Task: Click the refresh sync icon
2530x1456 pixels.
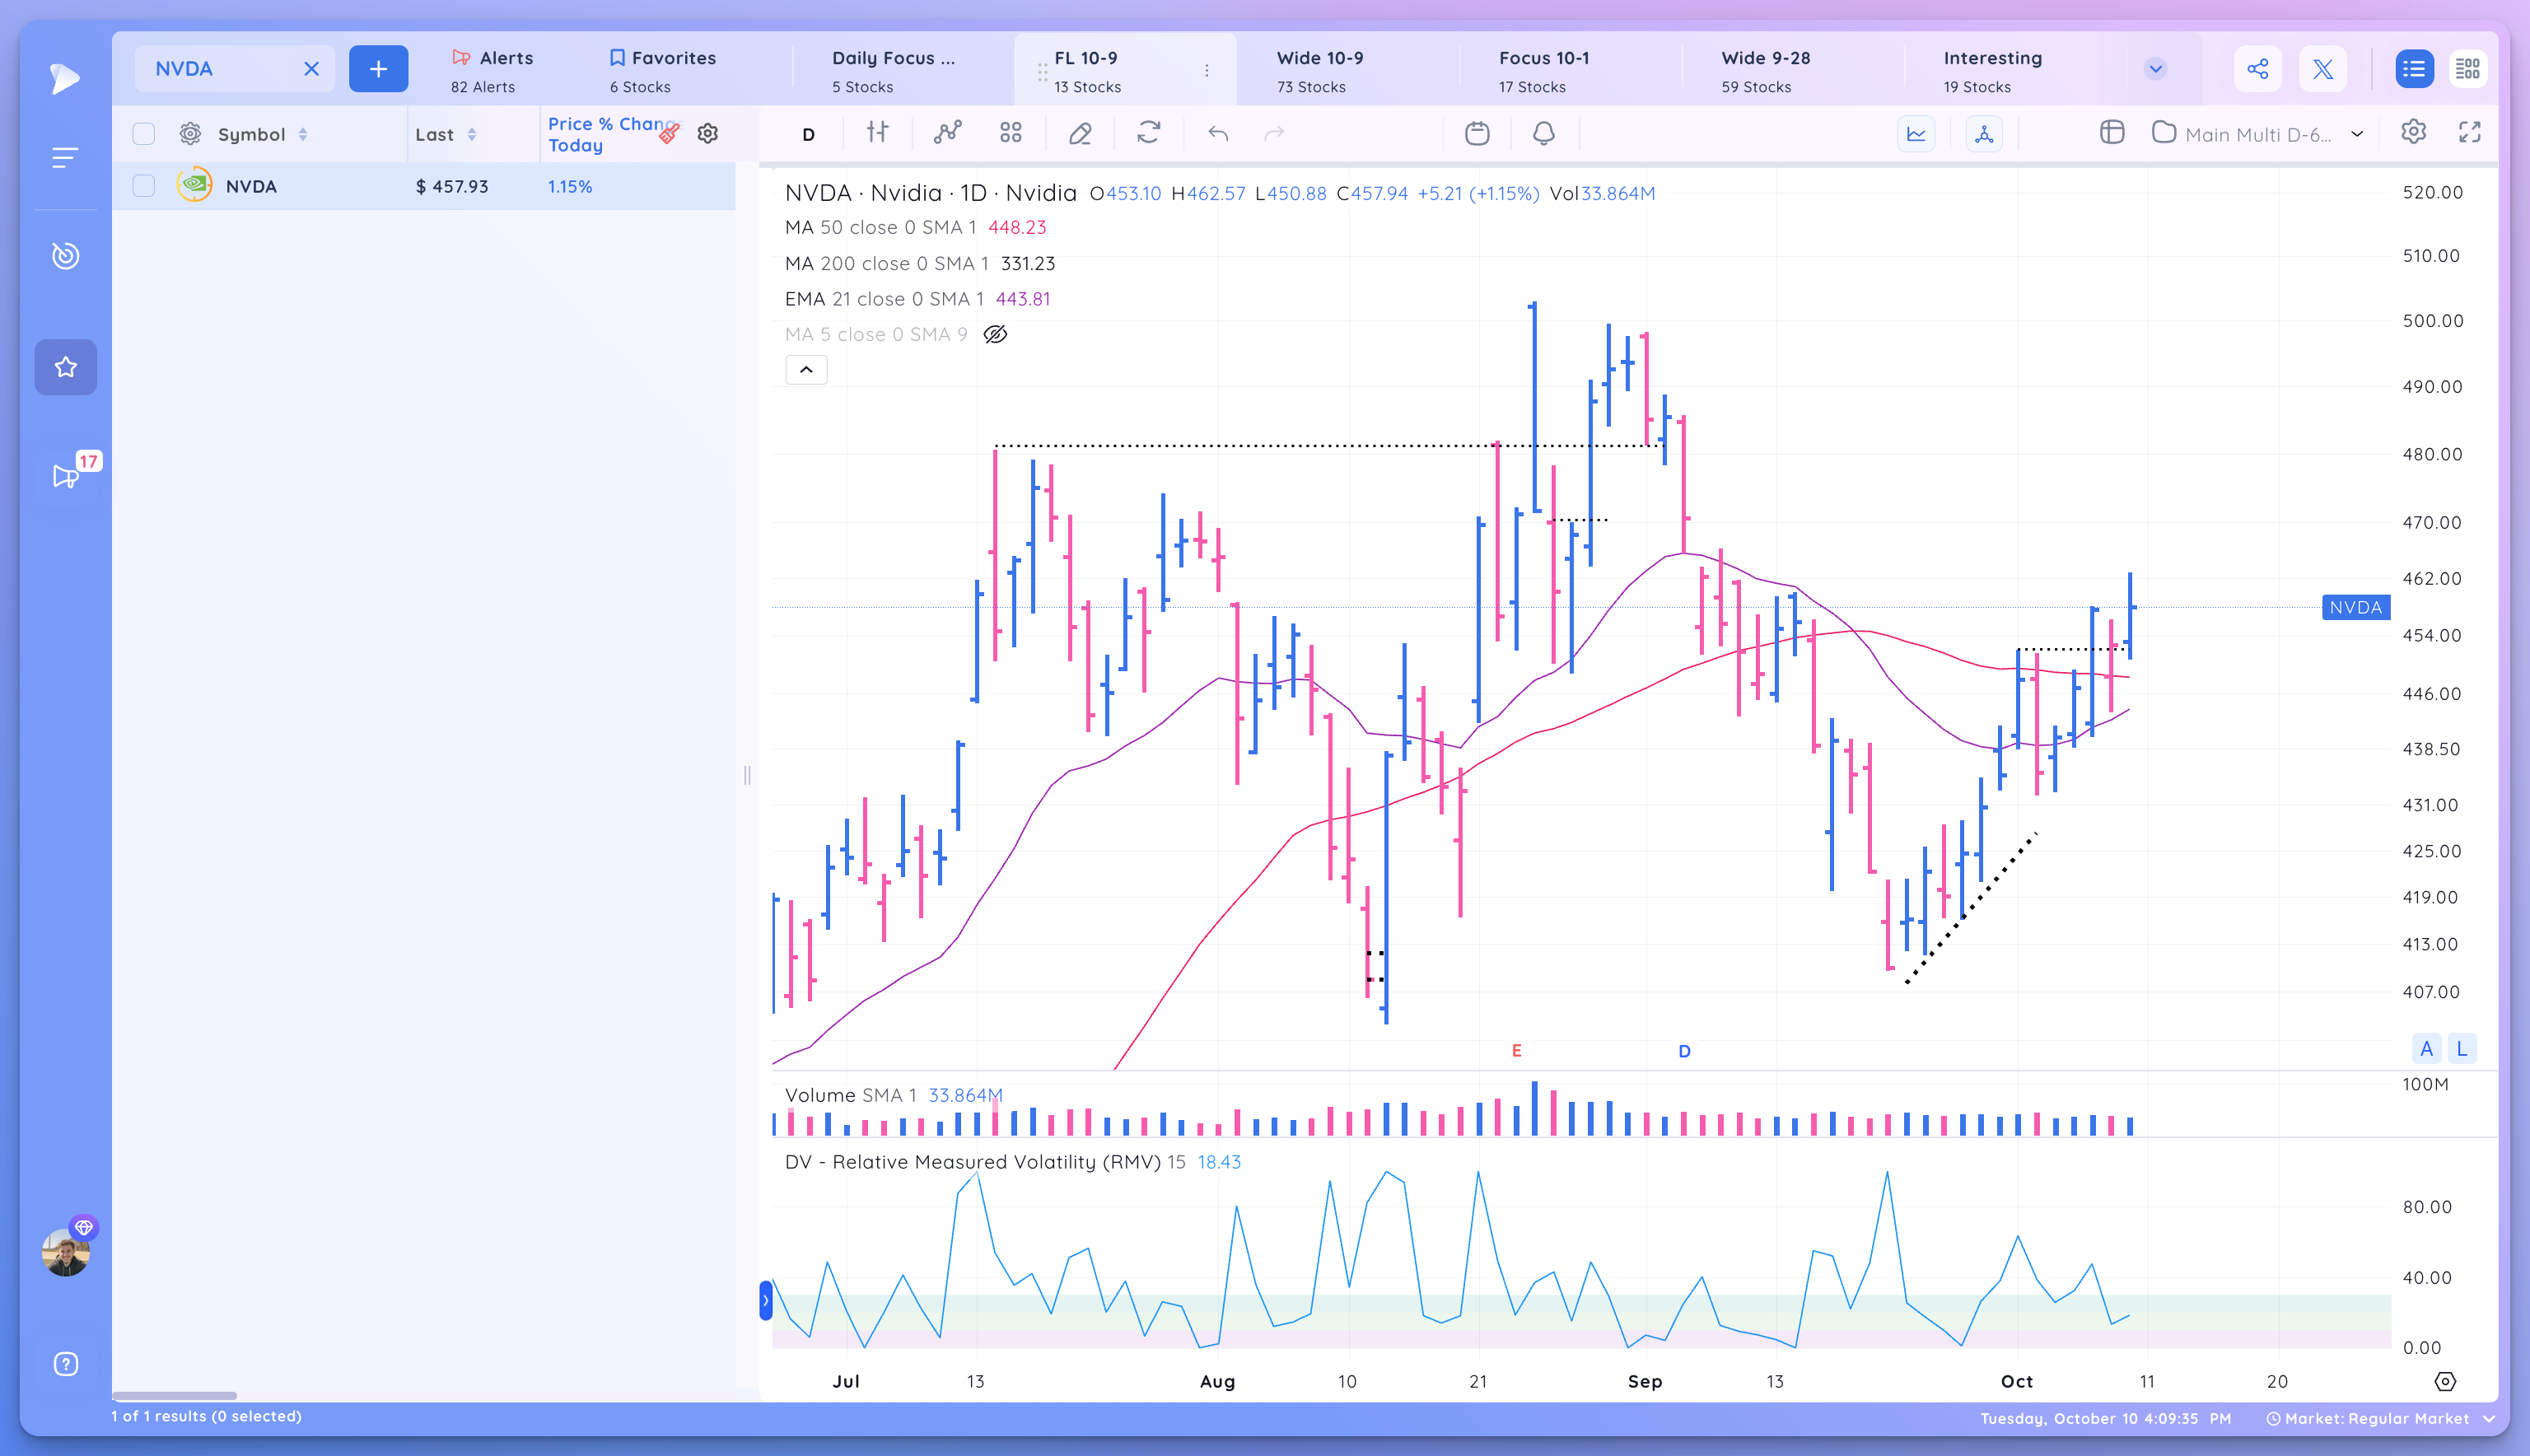Action: pos(1148,132)
